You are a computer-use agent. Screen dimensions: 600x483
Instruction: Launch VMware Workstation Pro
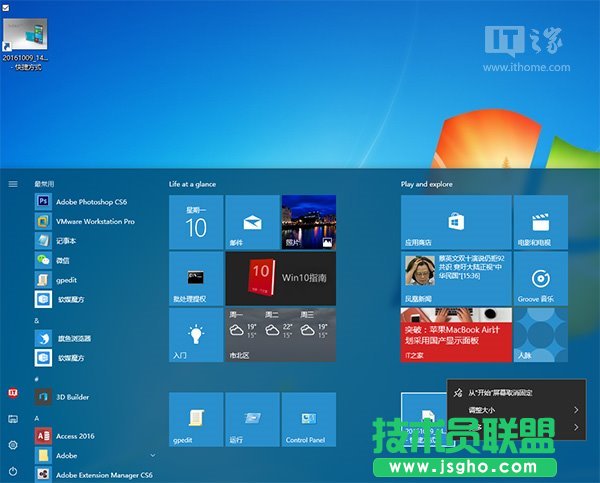(95, 221)
